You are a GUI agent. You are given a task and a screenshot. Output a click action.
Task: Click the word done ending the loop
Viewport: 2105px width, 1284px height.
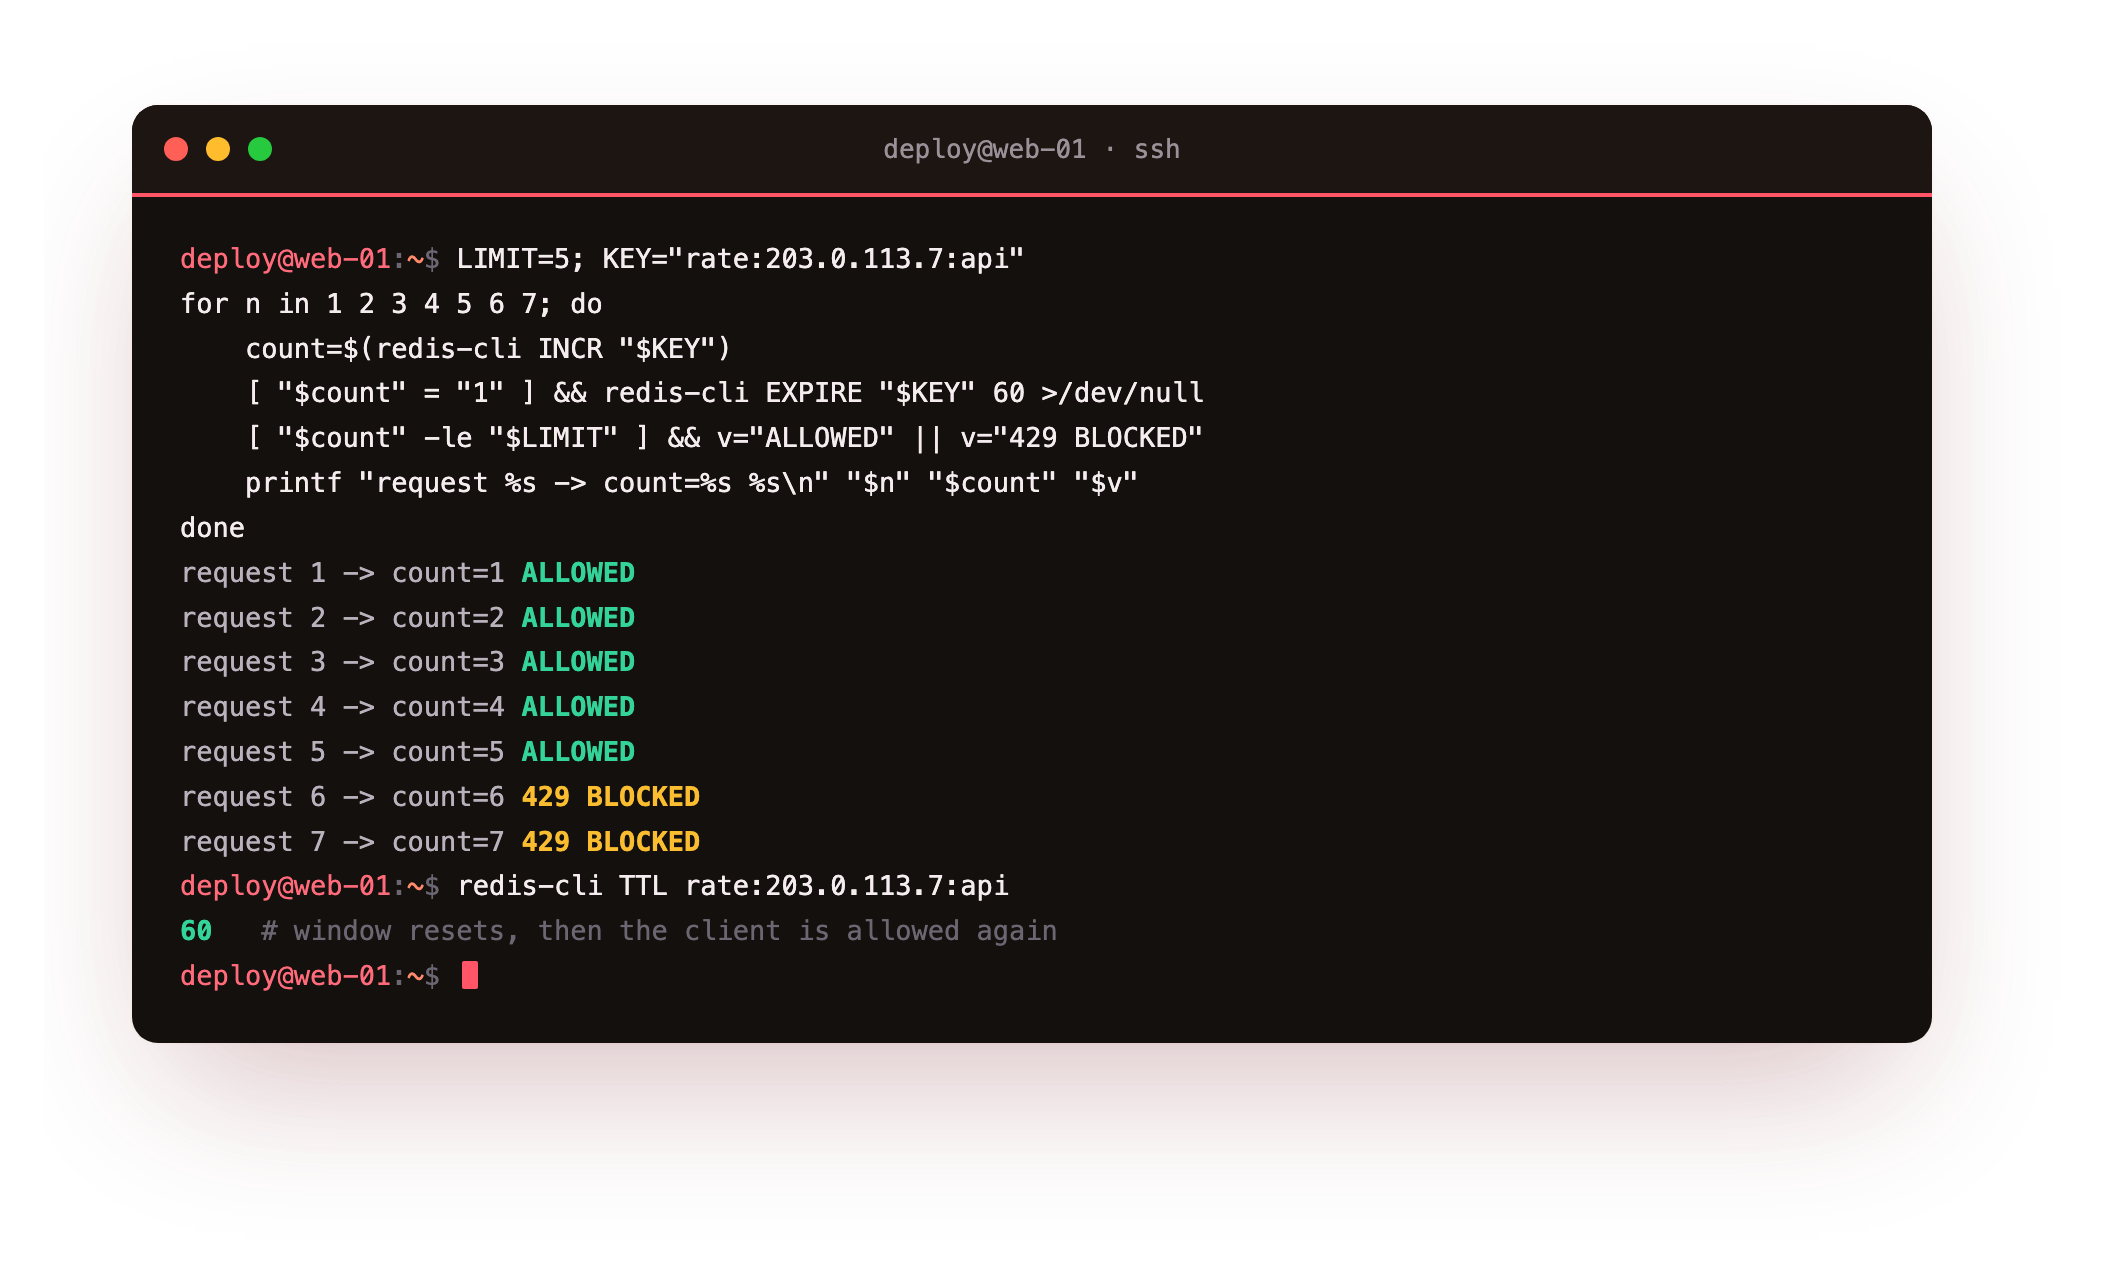(x=212, y=528)
